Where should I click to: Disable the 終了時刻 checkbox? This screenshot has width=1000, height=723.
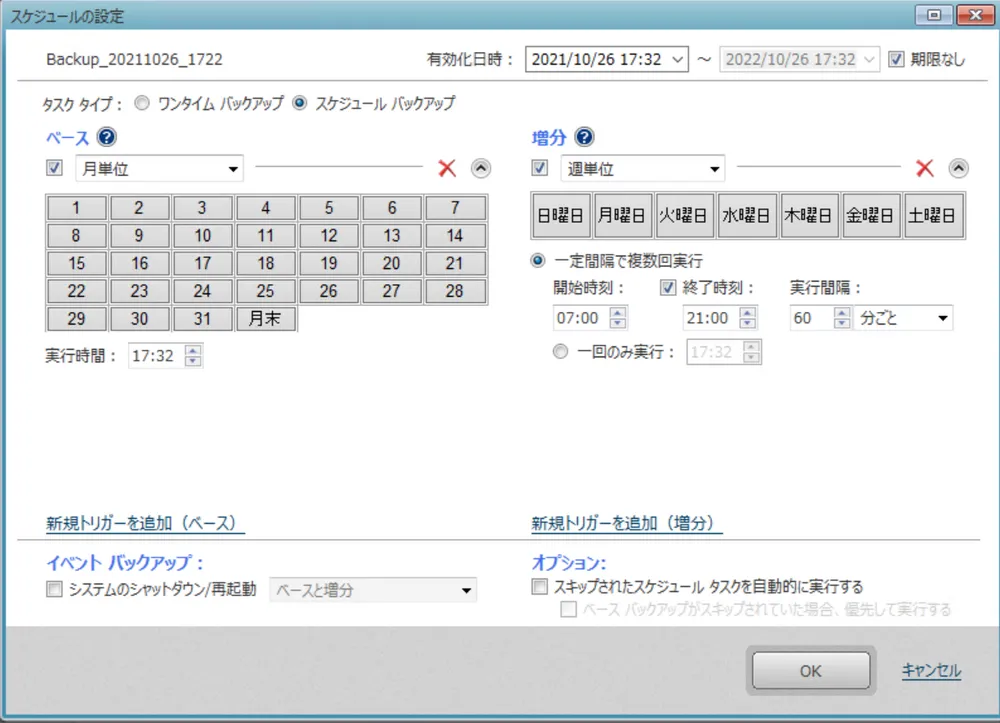[667, 288]
